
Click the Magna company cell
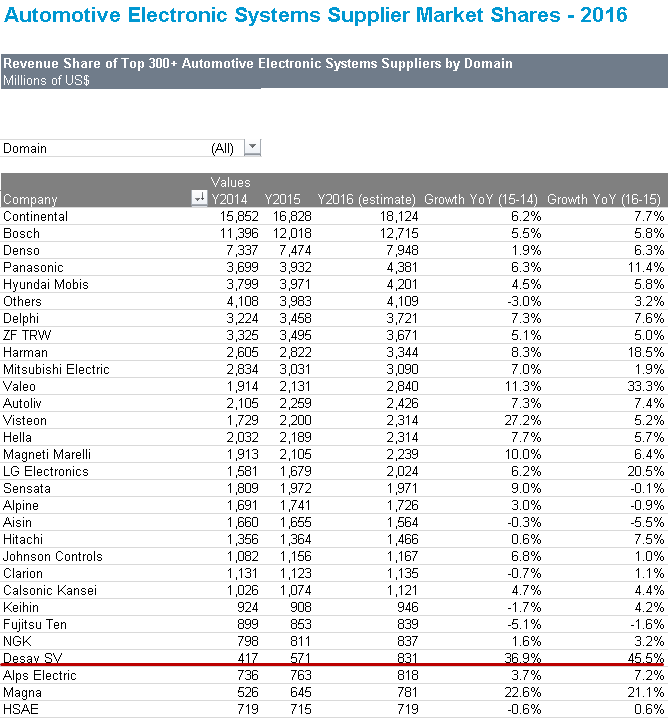(22, 692)
